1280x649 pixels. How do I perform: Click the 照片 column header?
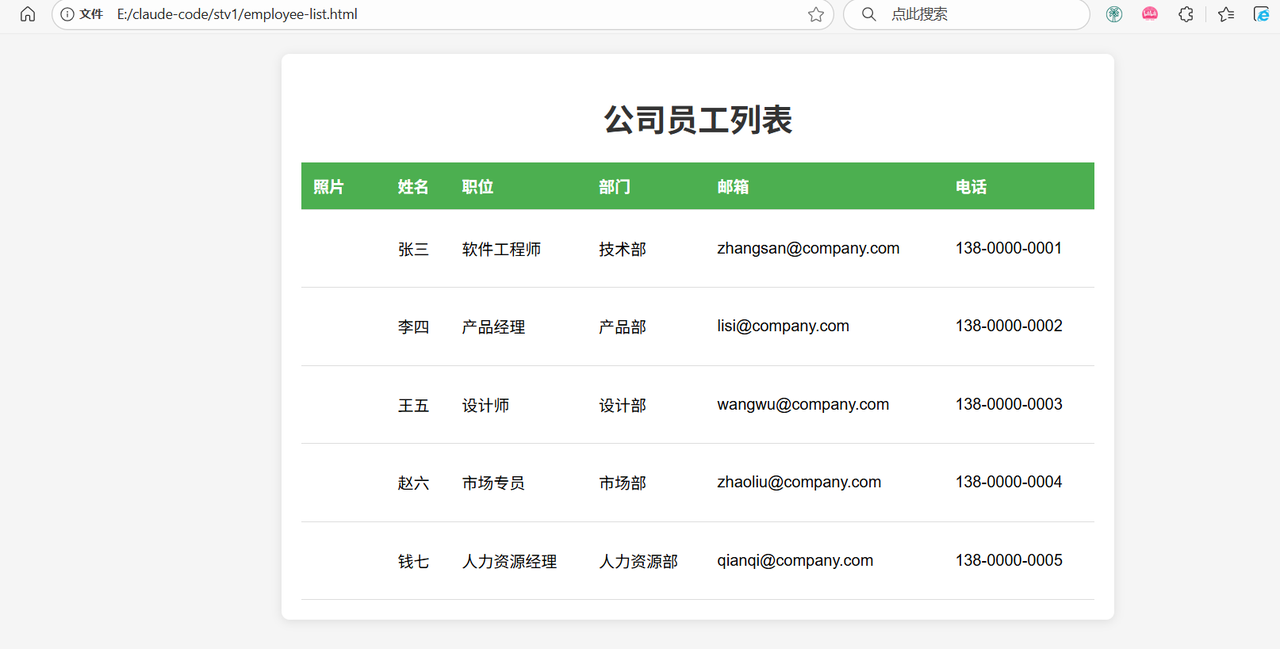click(x=328, y=187)
